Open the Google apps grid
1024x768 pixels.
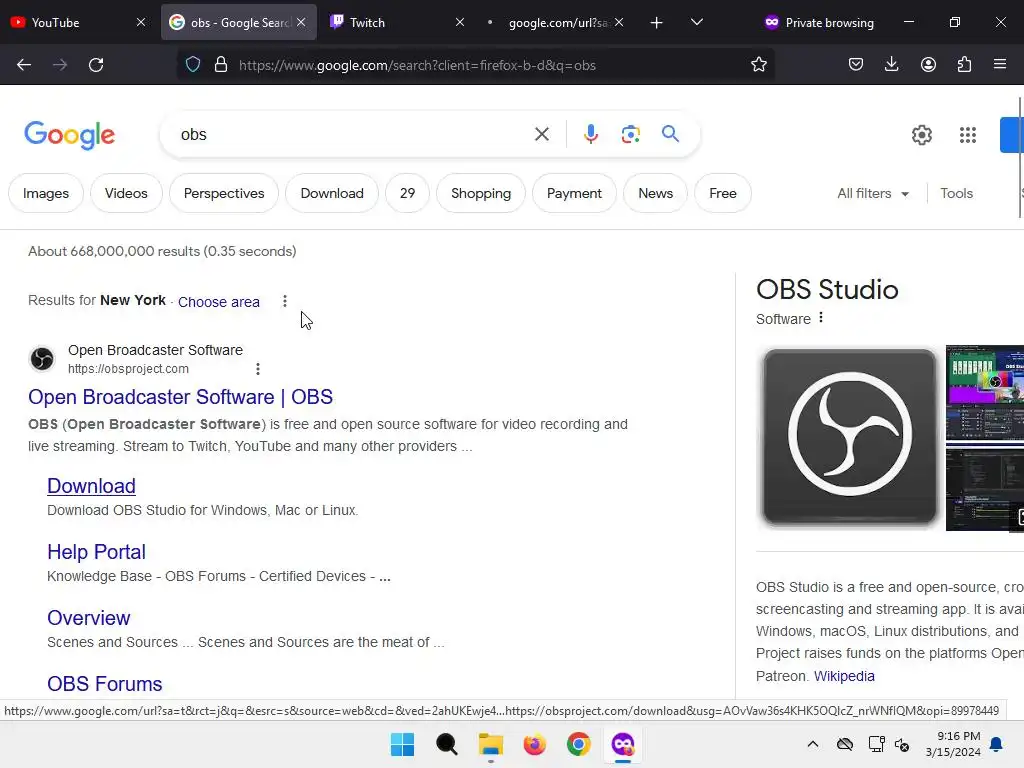click(967, 135)
